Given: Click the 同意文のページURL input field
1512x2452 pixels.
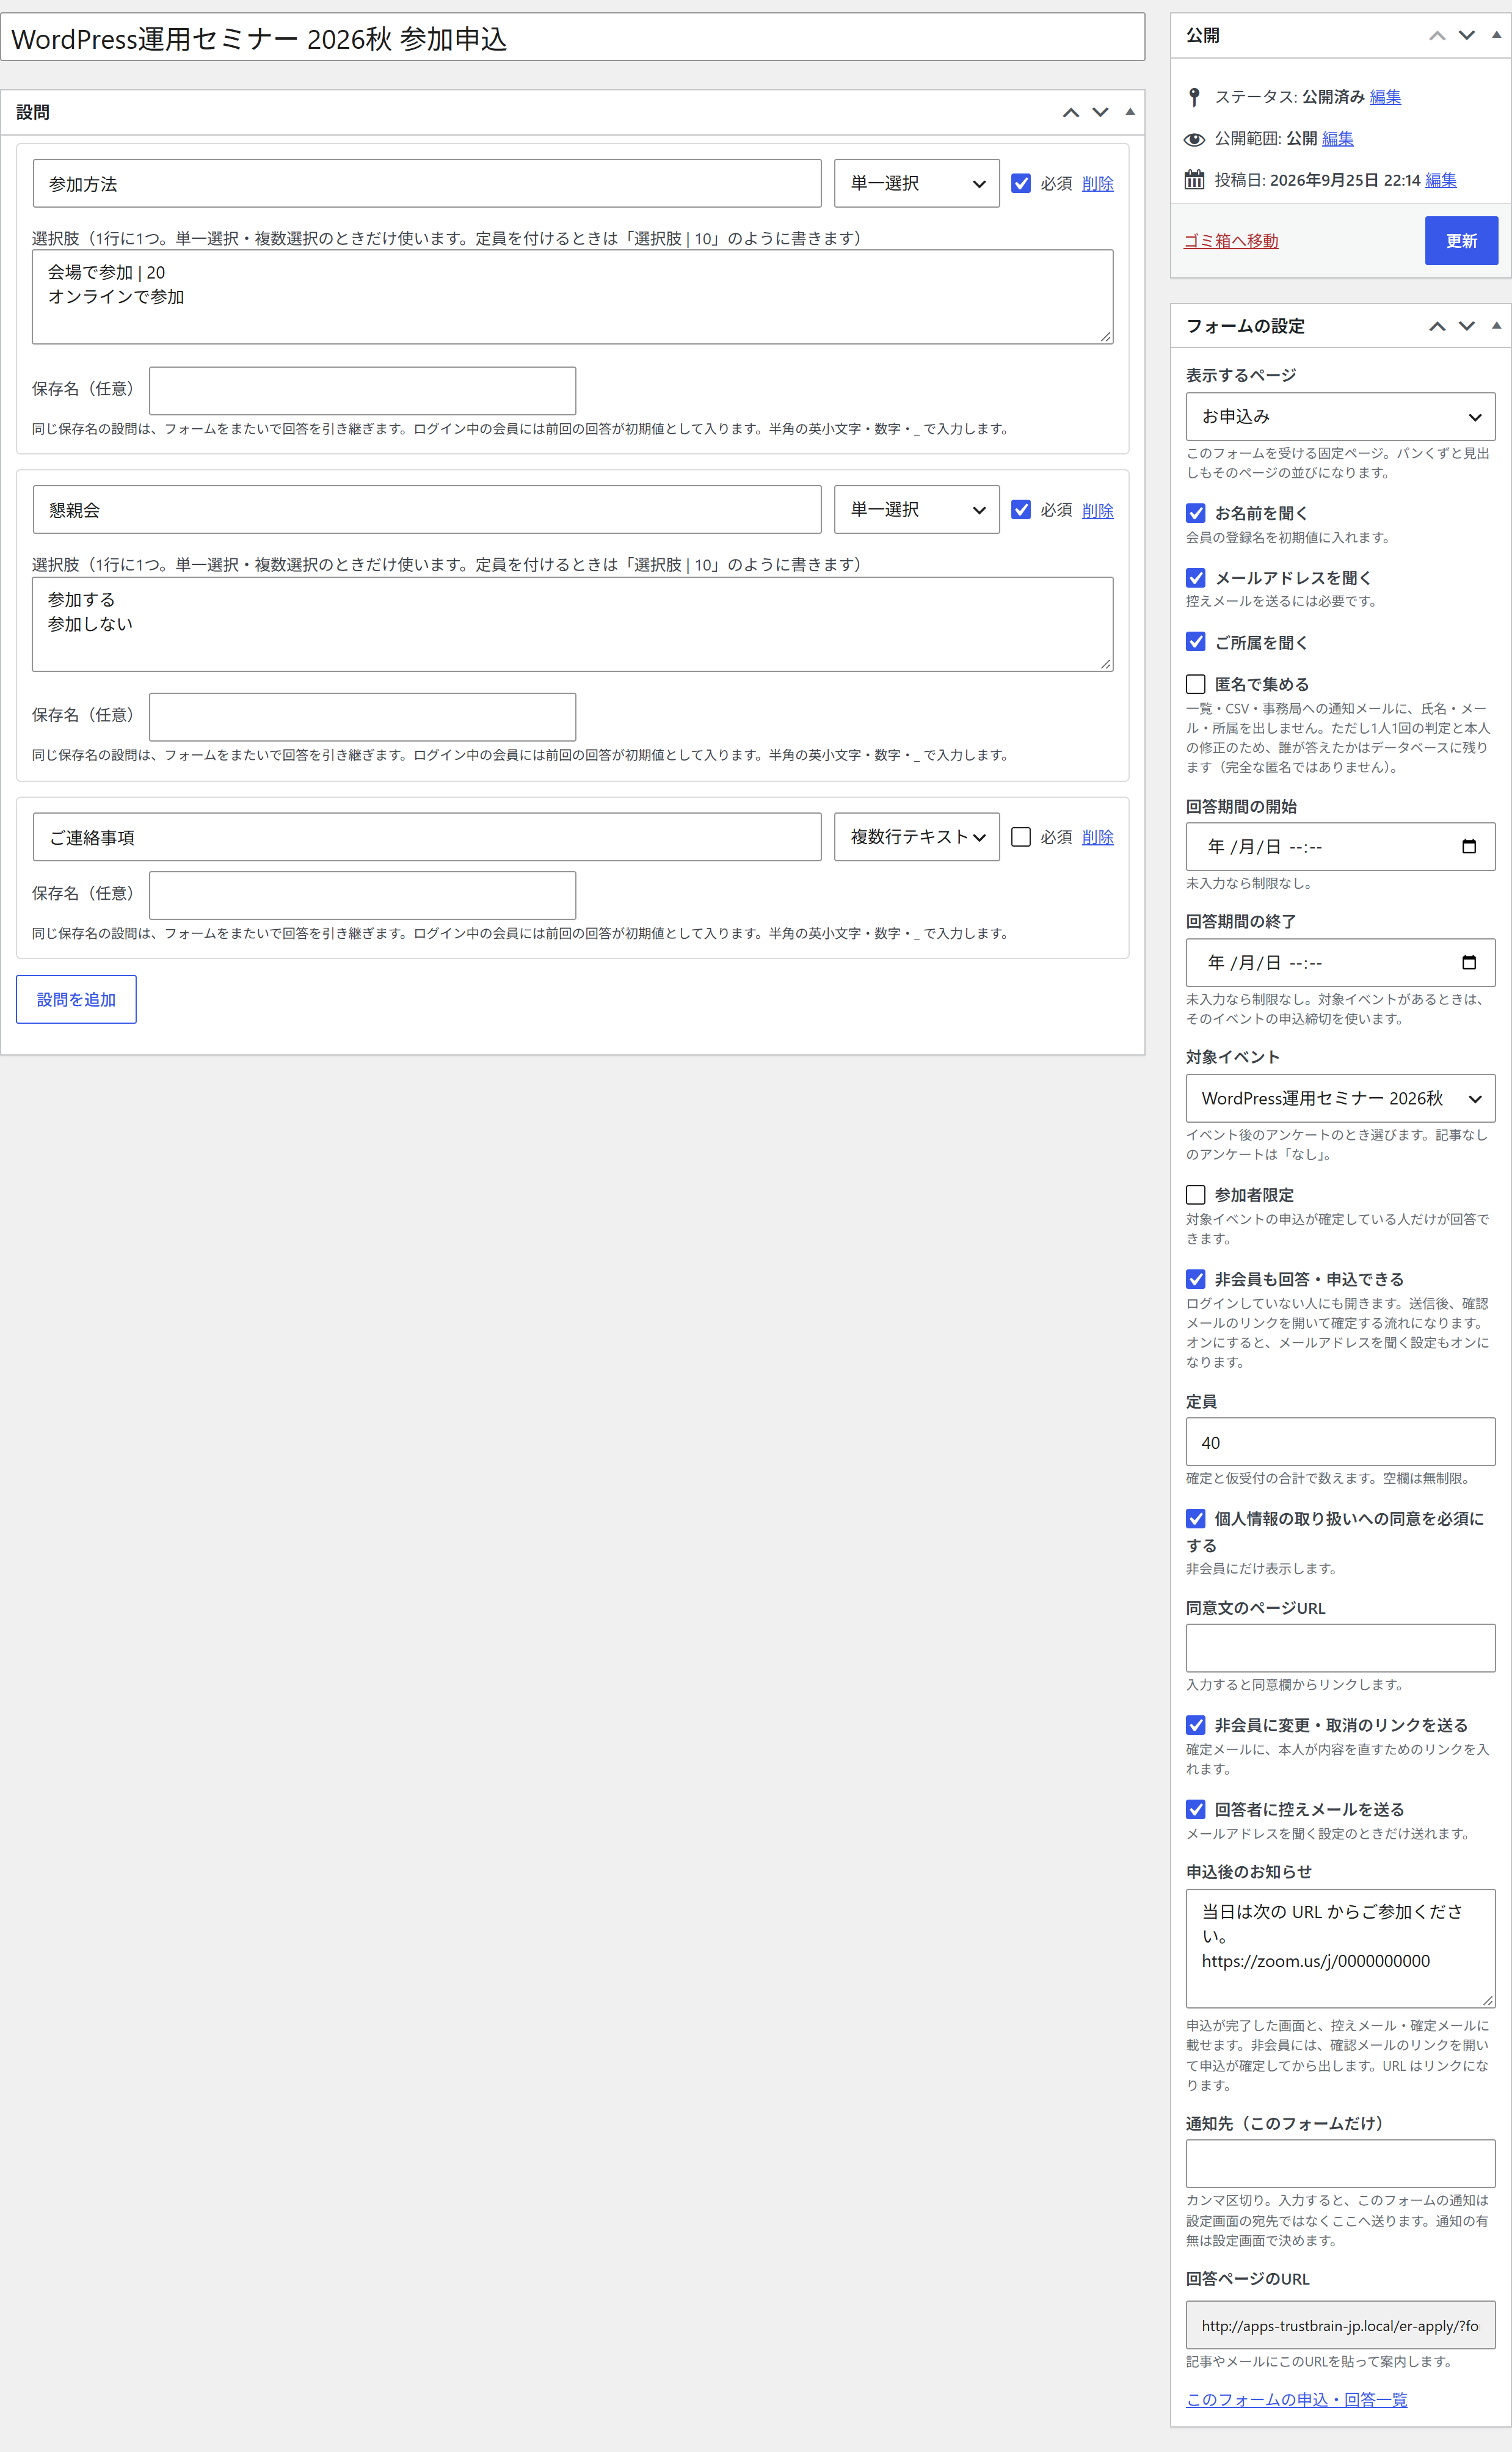Looking at the screenshot, I should (x=1340, y=1648).
